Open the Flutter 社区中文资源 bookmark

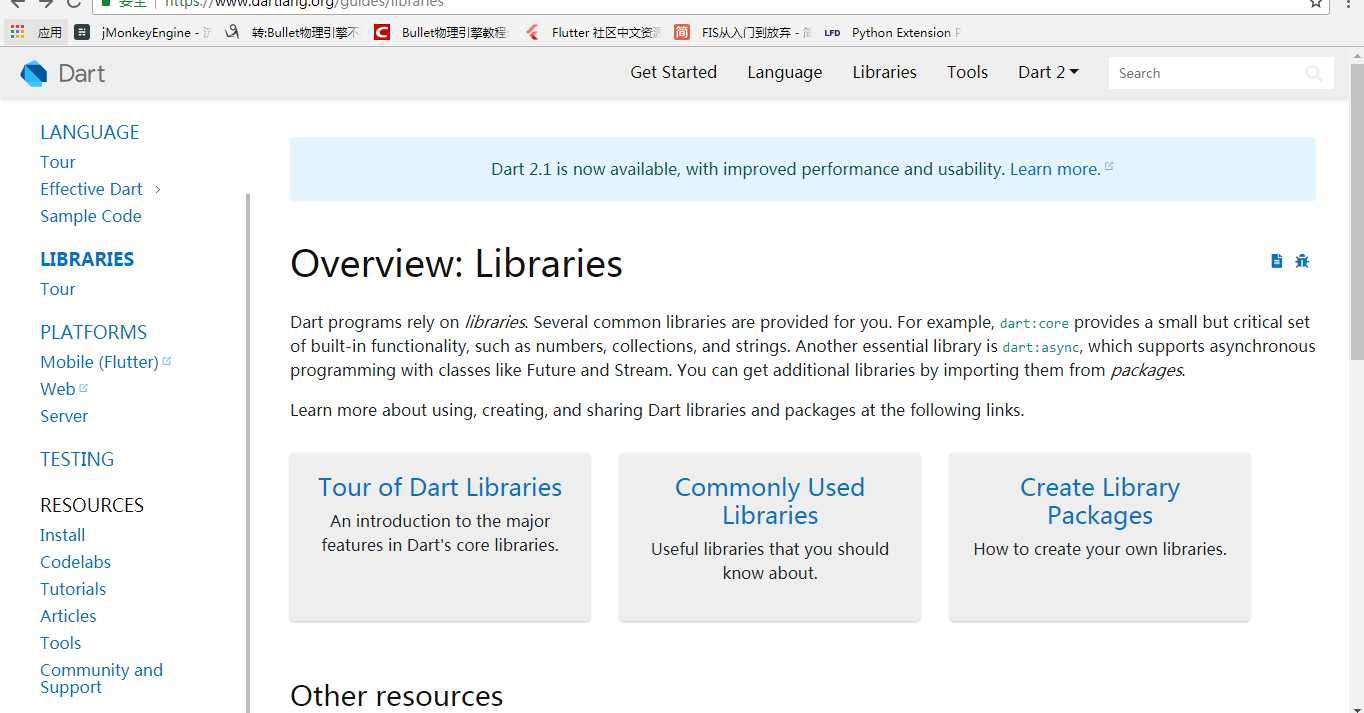(592, 32)
